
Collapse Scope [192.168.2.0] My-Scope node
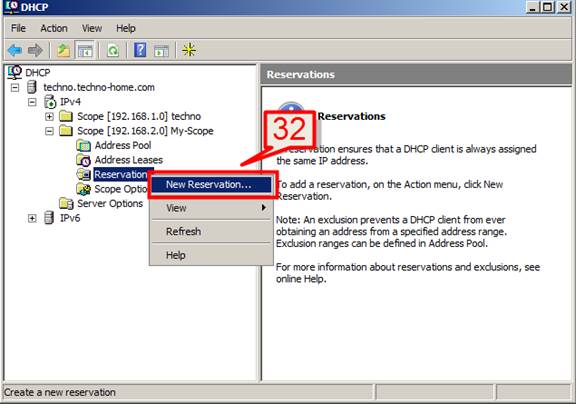pos(49,131)
